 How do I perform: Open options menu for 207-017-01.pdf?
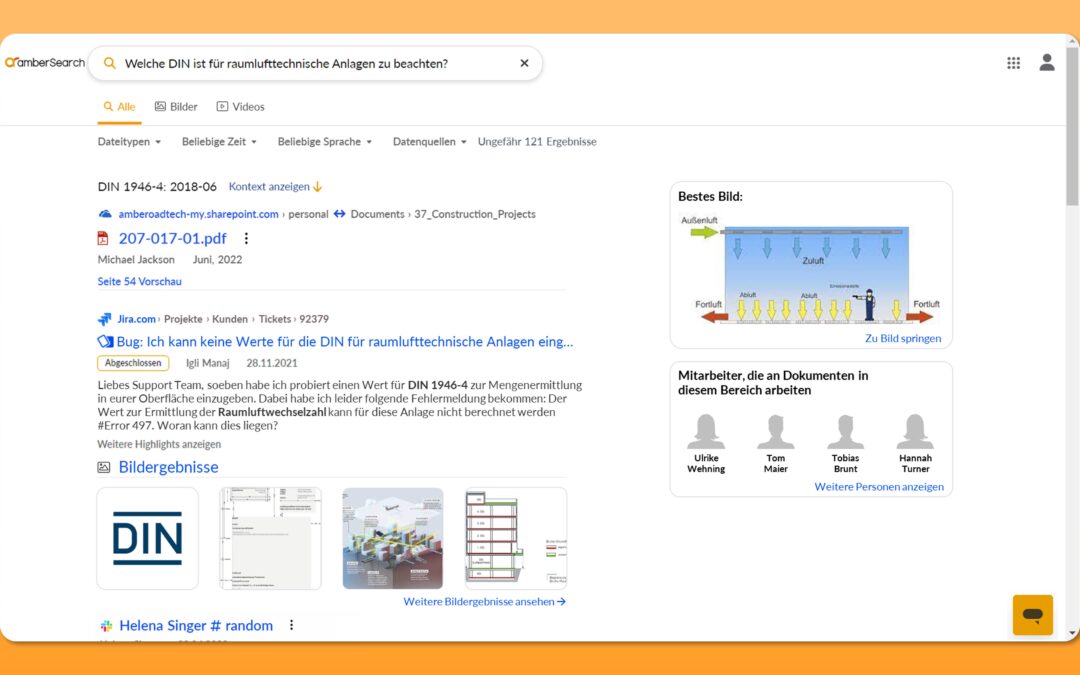(246, 238)
